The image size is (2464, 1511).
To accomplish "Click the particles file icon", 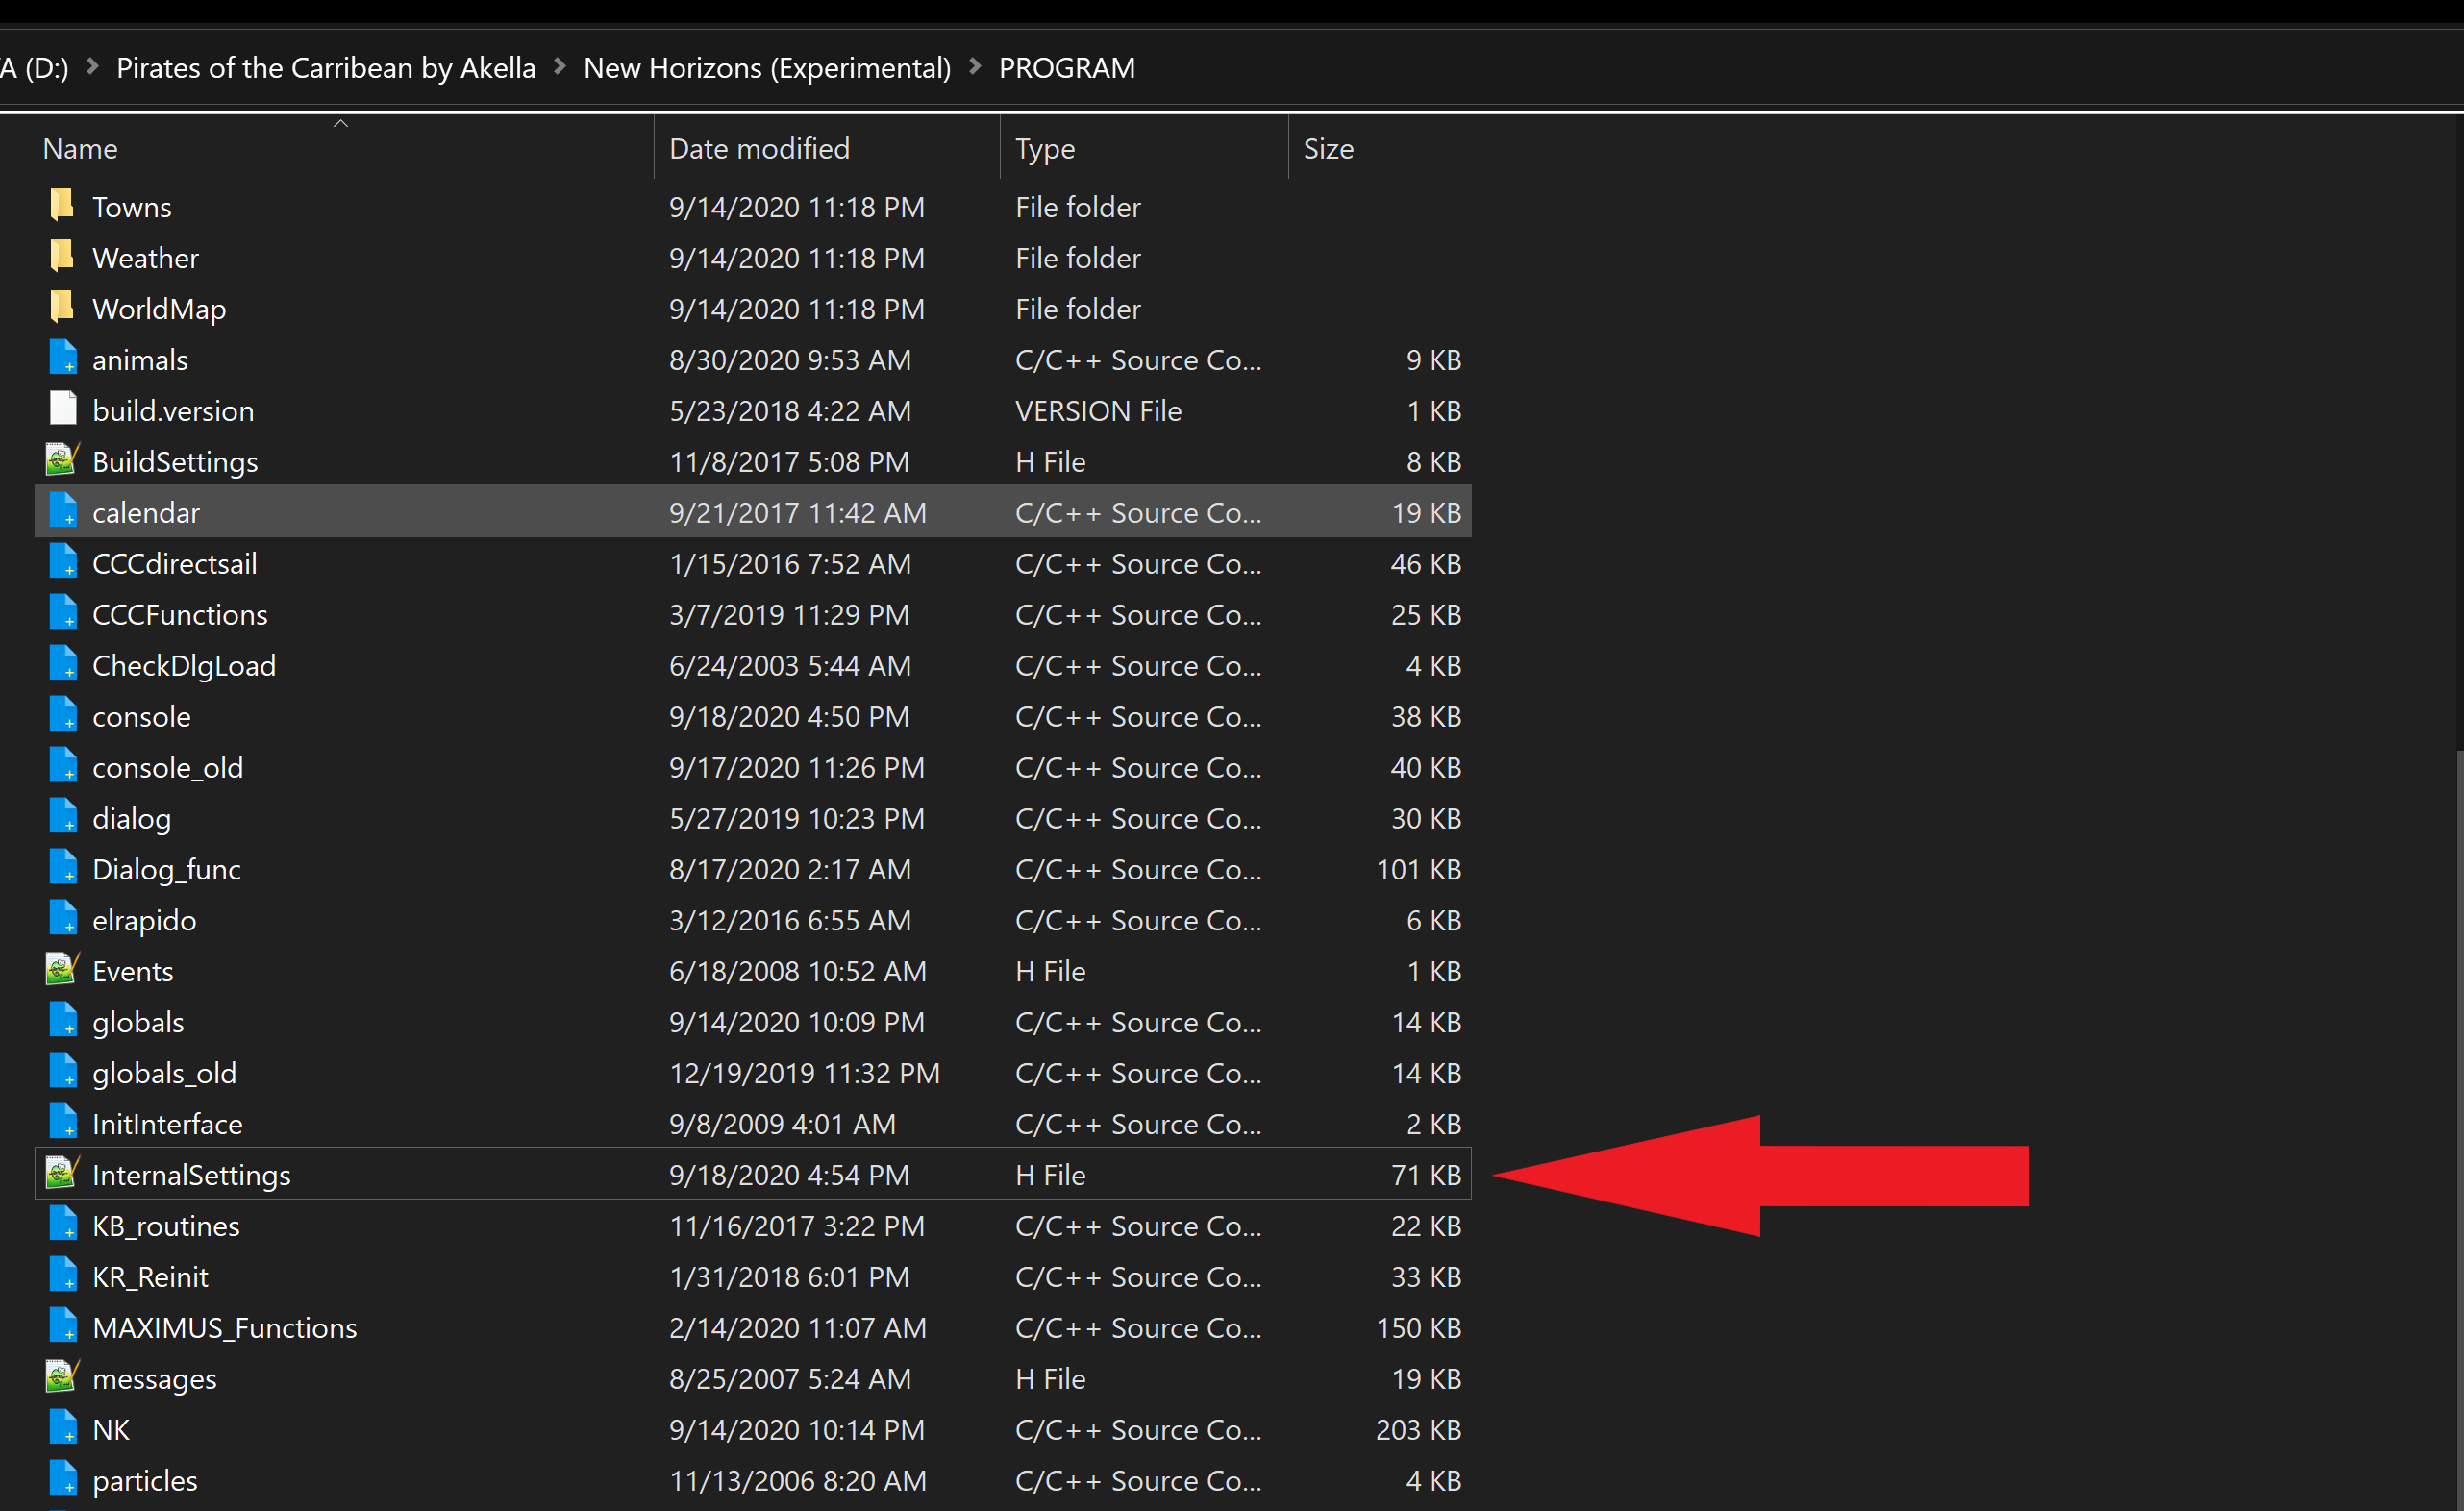I will point(62,1480).
